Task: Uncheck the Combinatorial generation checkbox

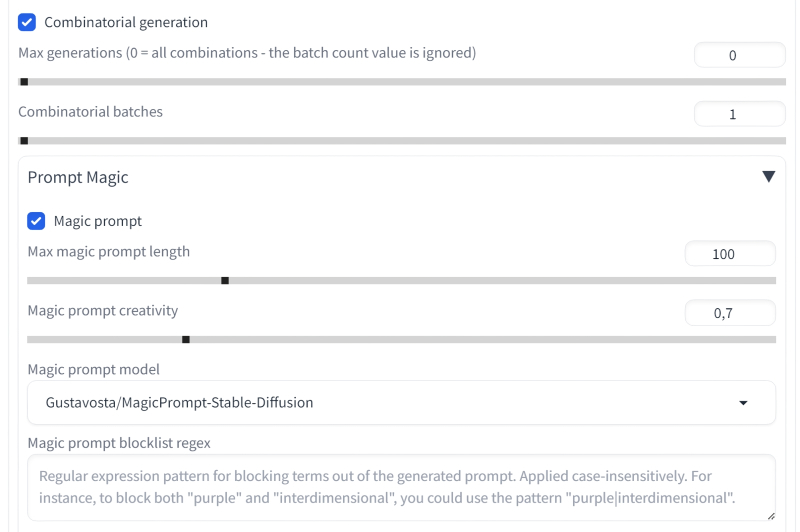Action: [27, 22]
